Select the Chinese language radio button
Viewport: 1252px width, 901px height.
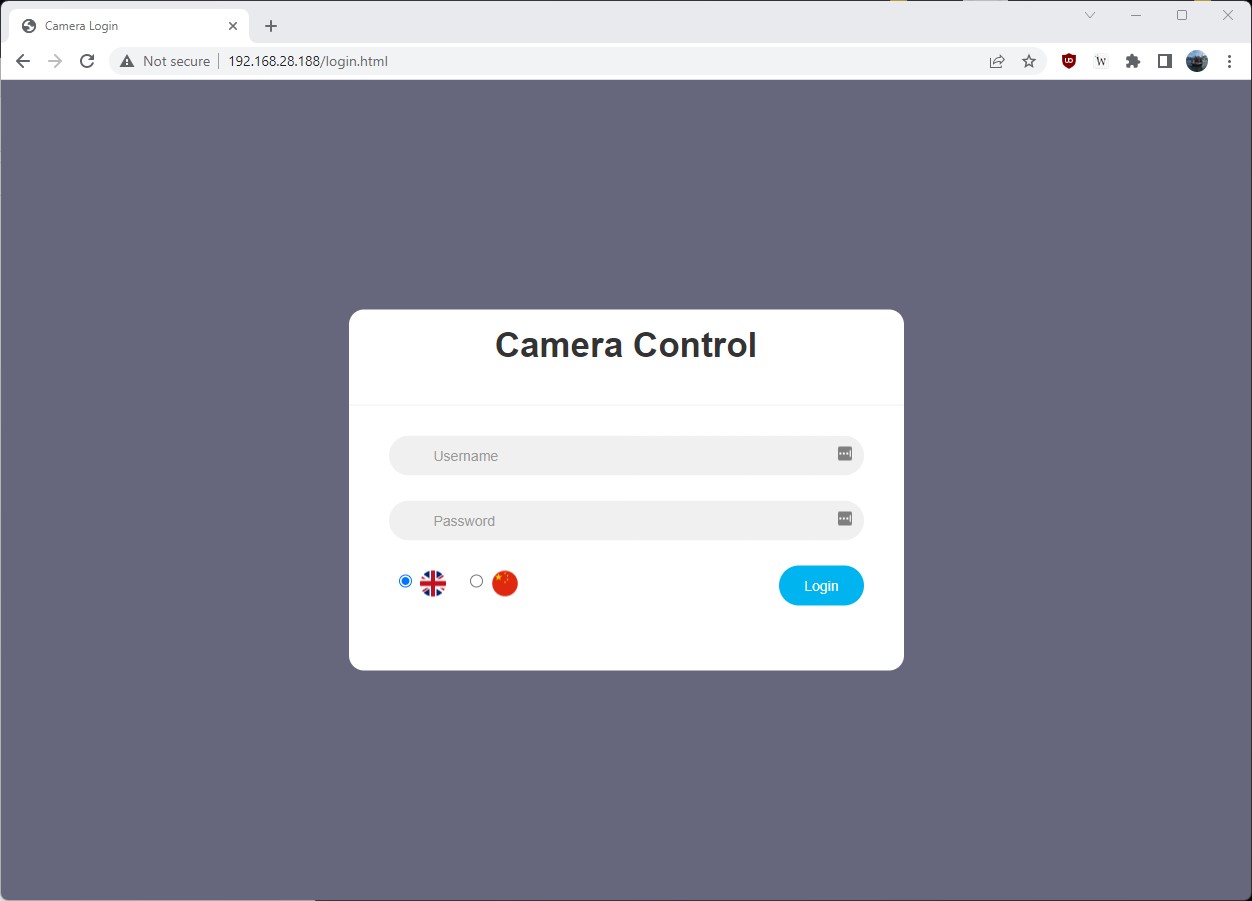point(476,581)
